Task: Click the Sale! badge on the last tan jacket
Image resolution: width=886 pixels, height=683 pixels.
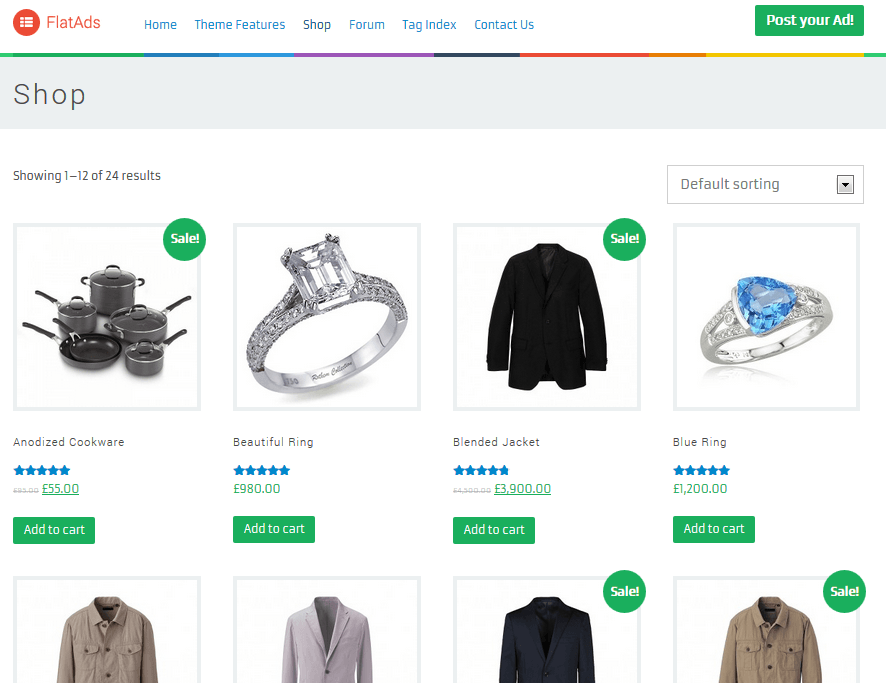Action: (844, 591)
